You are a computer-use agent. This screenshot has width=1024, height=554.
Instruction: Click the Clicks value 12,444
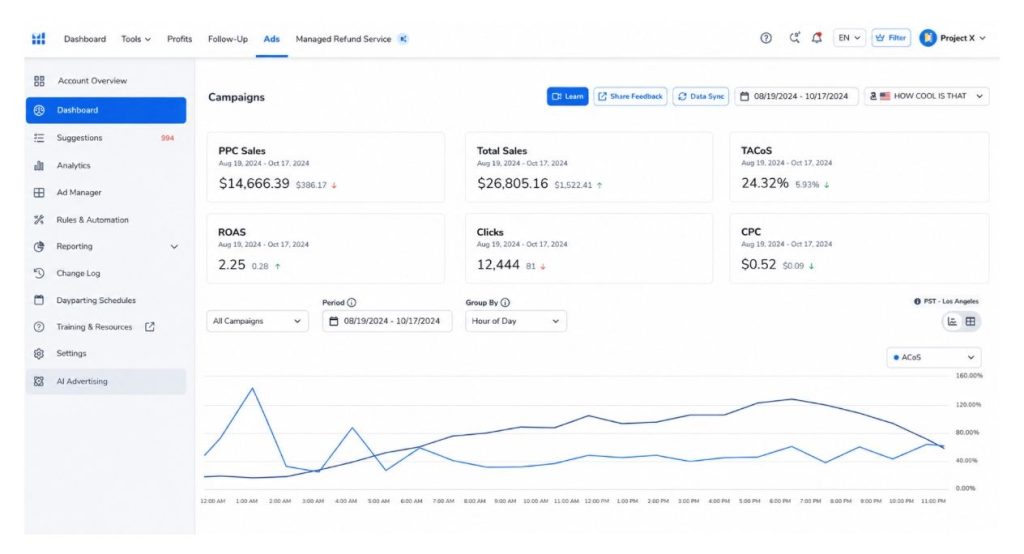click(498, 265)
